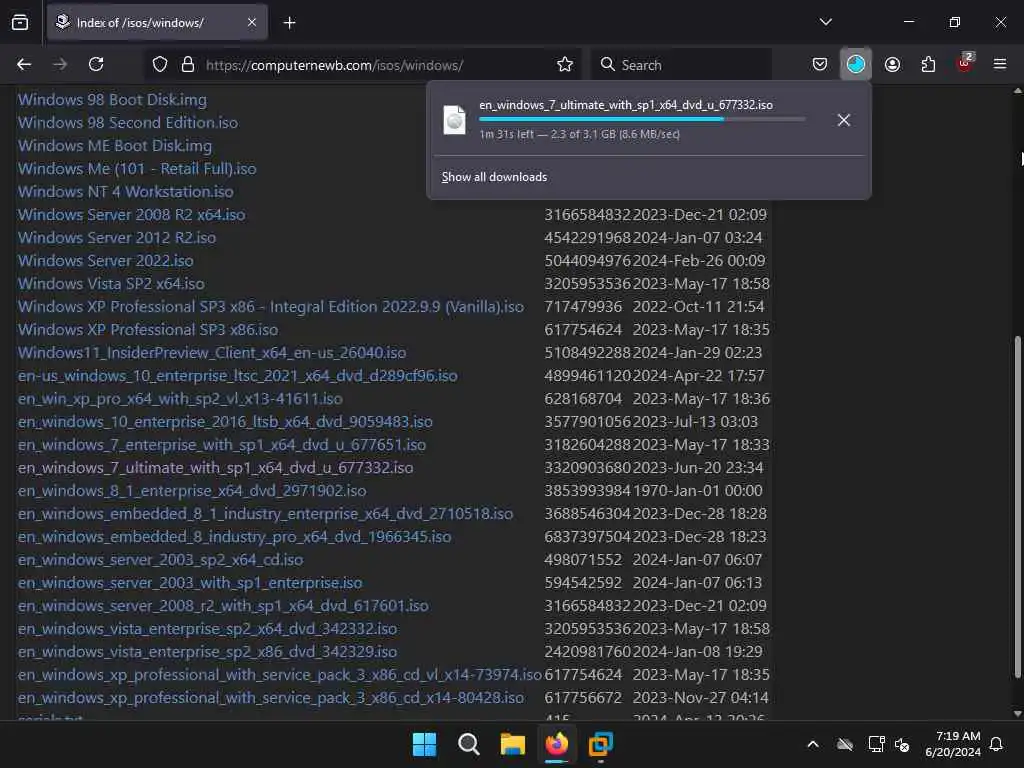Go forward with the forward arrow

tap(60, 64)
